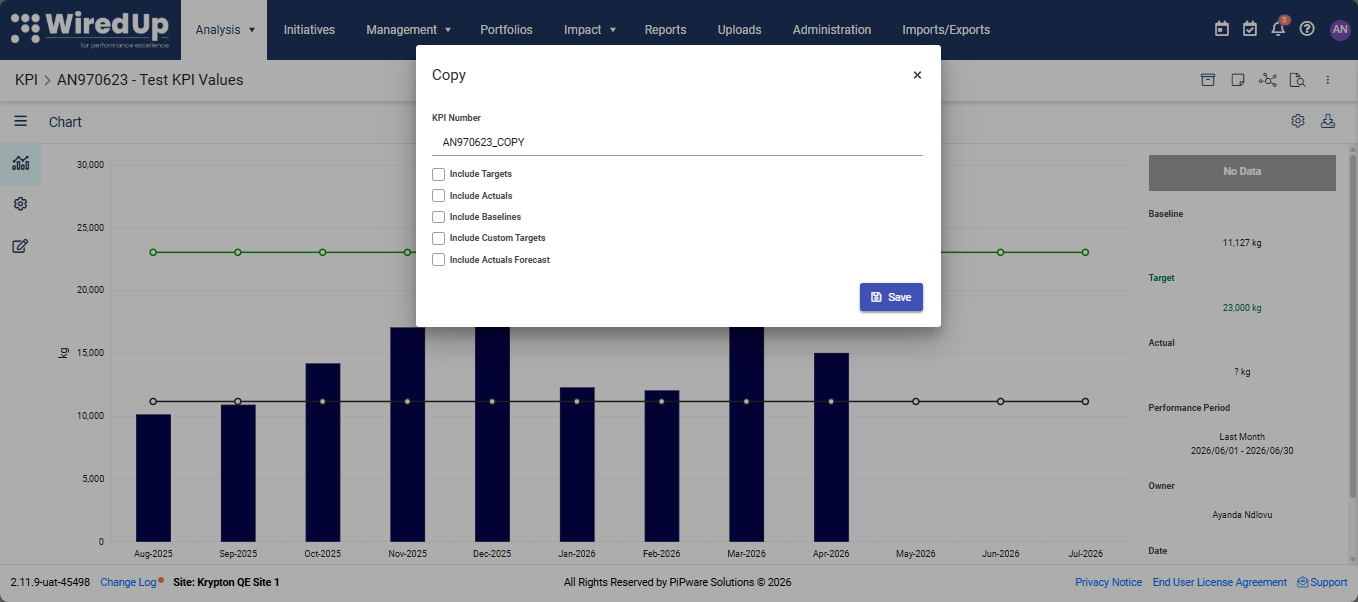Viewport: 1358px width, 602px height.
Task: Open the help question mark icon
Action: (1306, 29)
